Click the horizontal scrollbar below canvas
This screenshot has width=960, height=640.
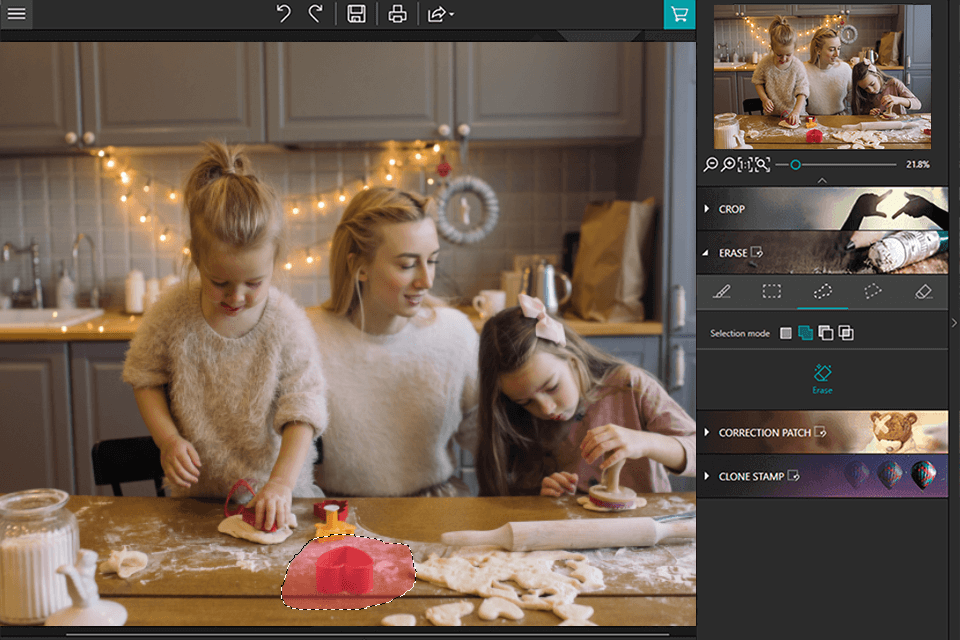pyautogui.click(x=367, y=634)
